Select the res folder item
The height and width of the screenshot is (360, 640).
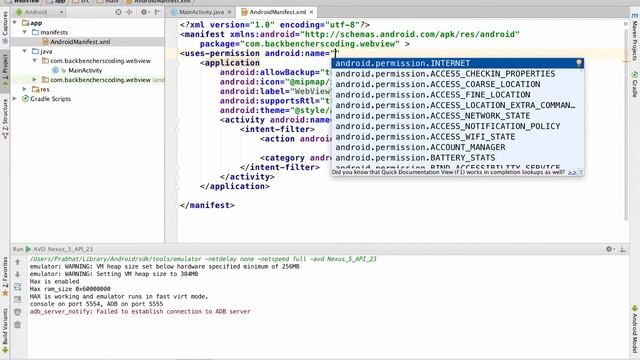(45, 89)
